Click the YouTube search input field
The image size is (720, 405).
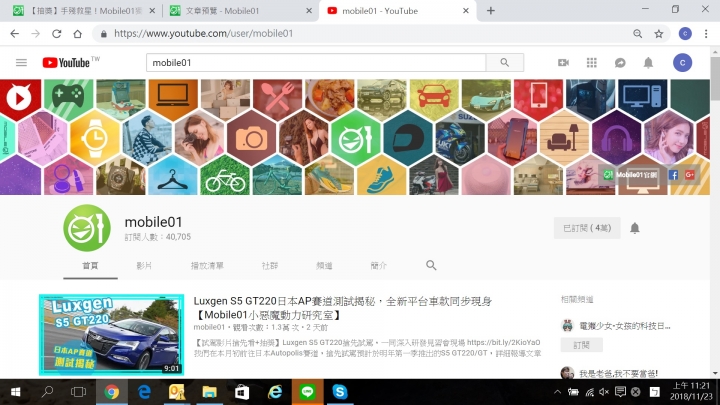tap(316, 62)
